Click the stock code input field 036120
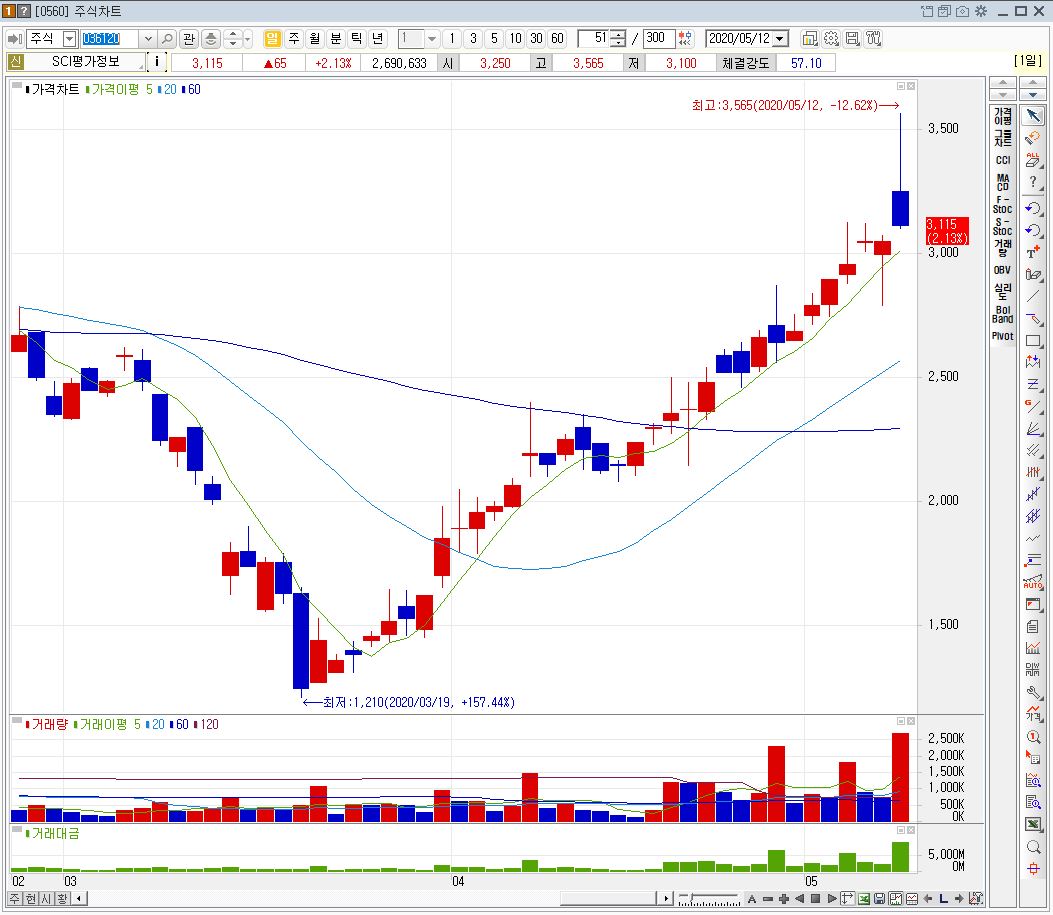This screenshot has width=1053, height=915. (109, 39)
